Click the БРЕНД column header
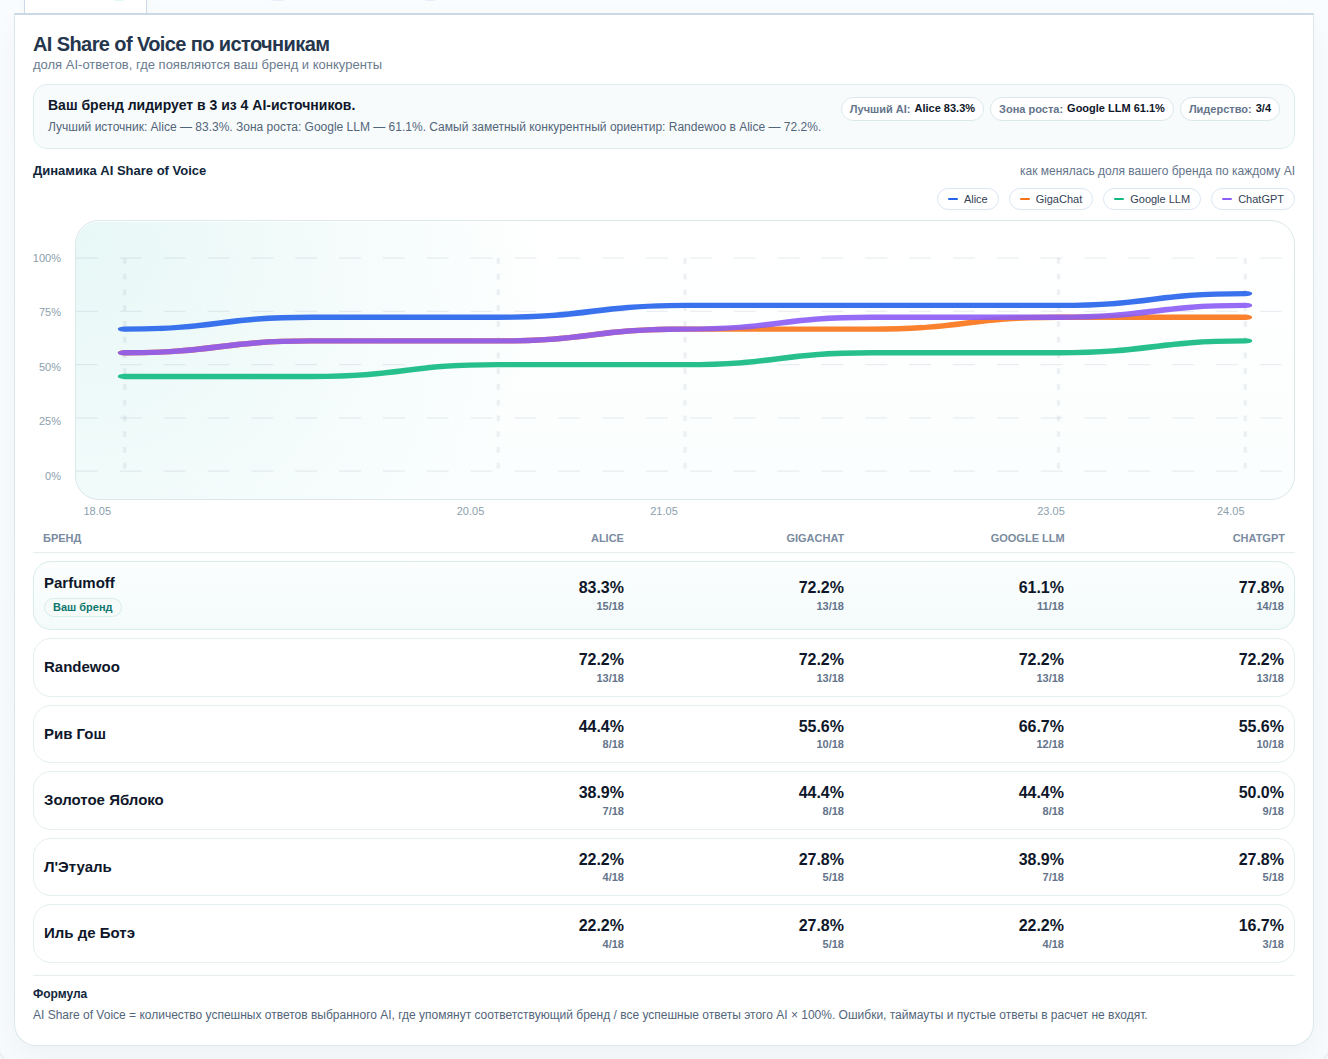 pyautogui.click(x=62, y=538)
